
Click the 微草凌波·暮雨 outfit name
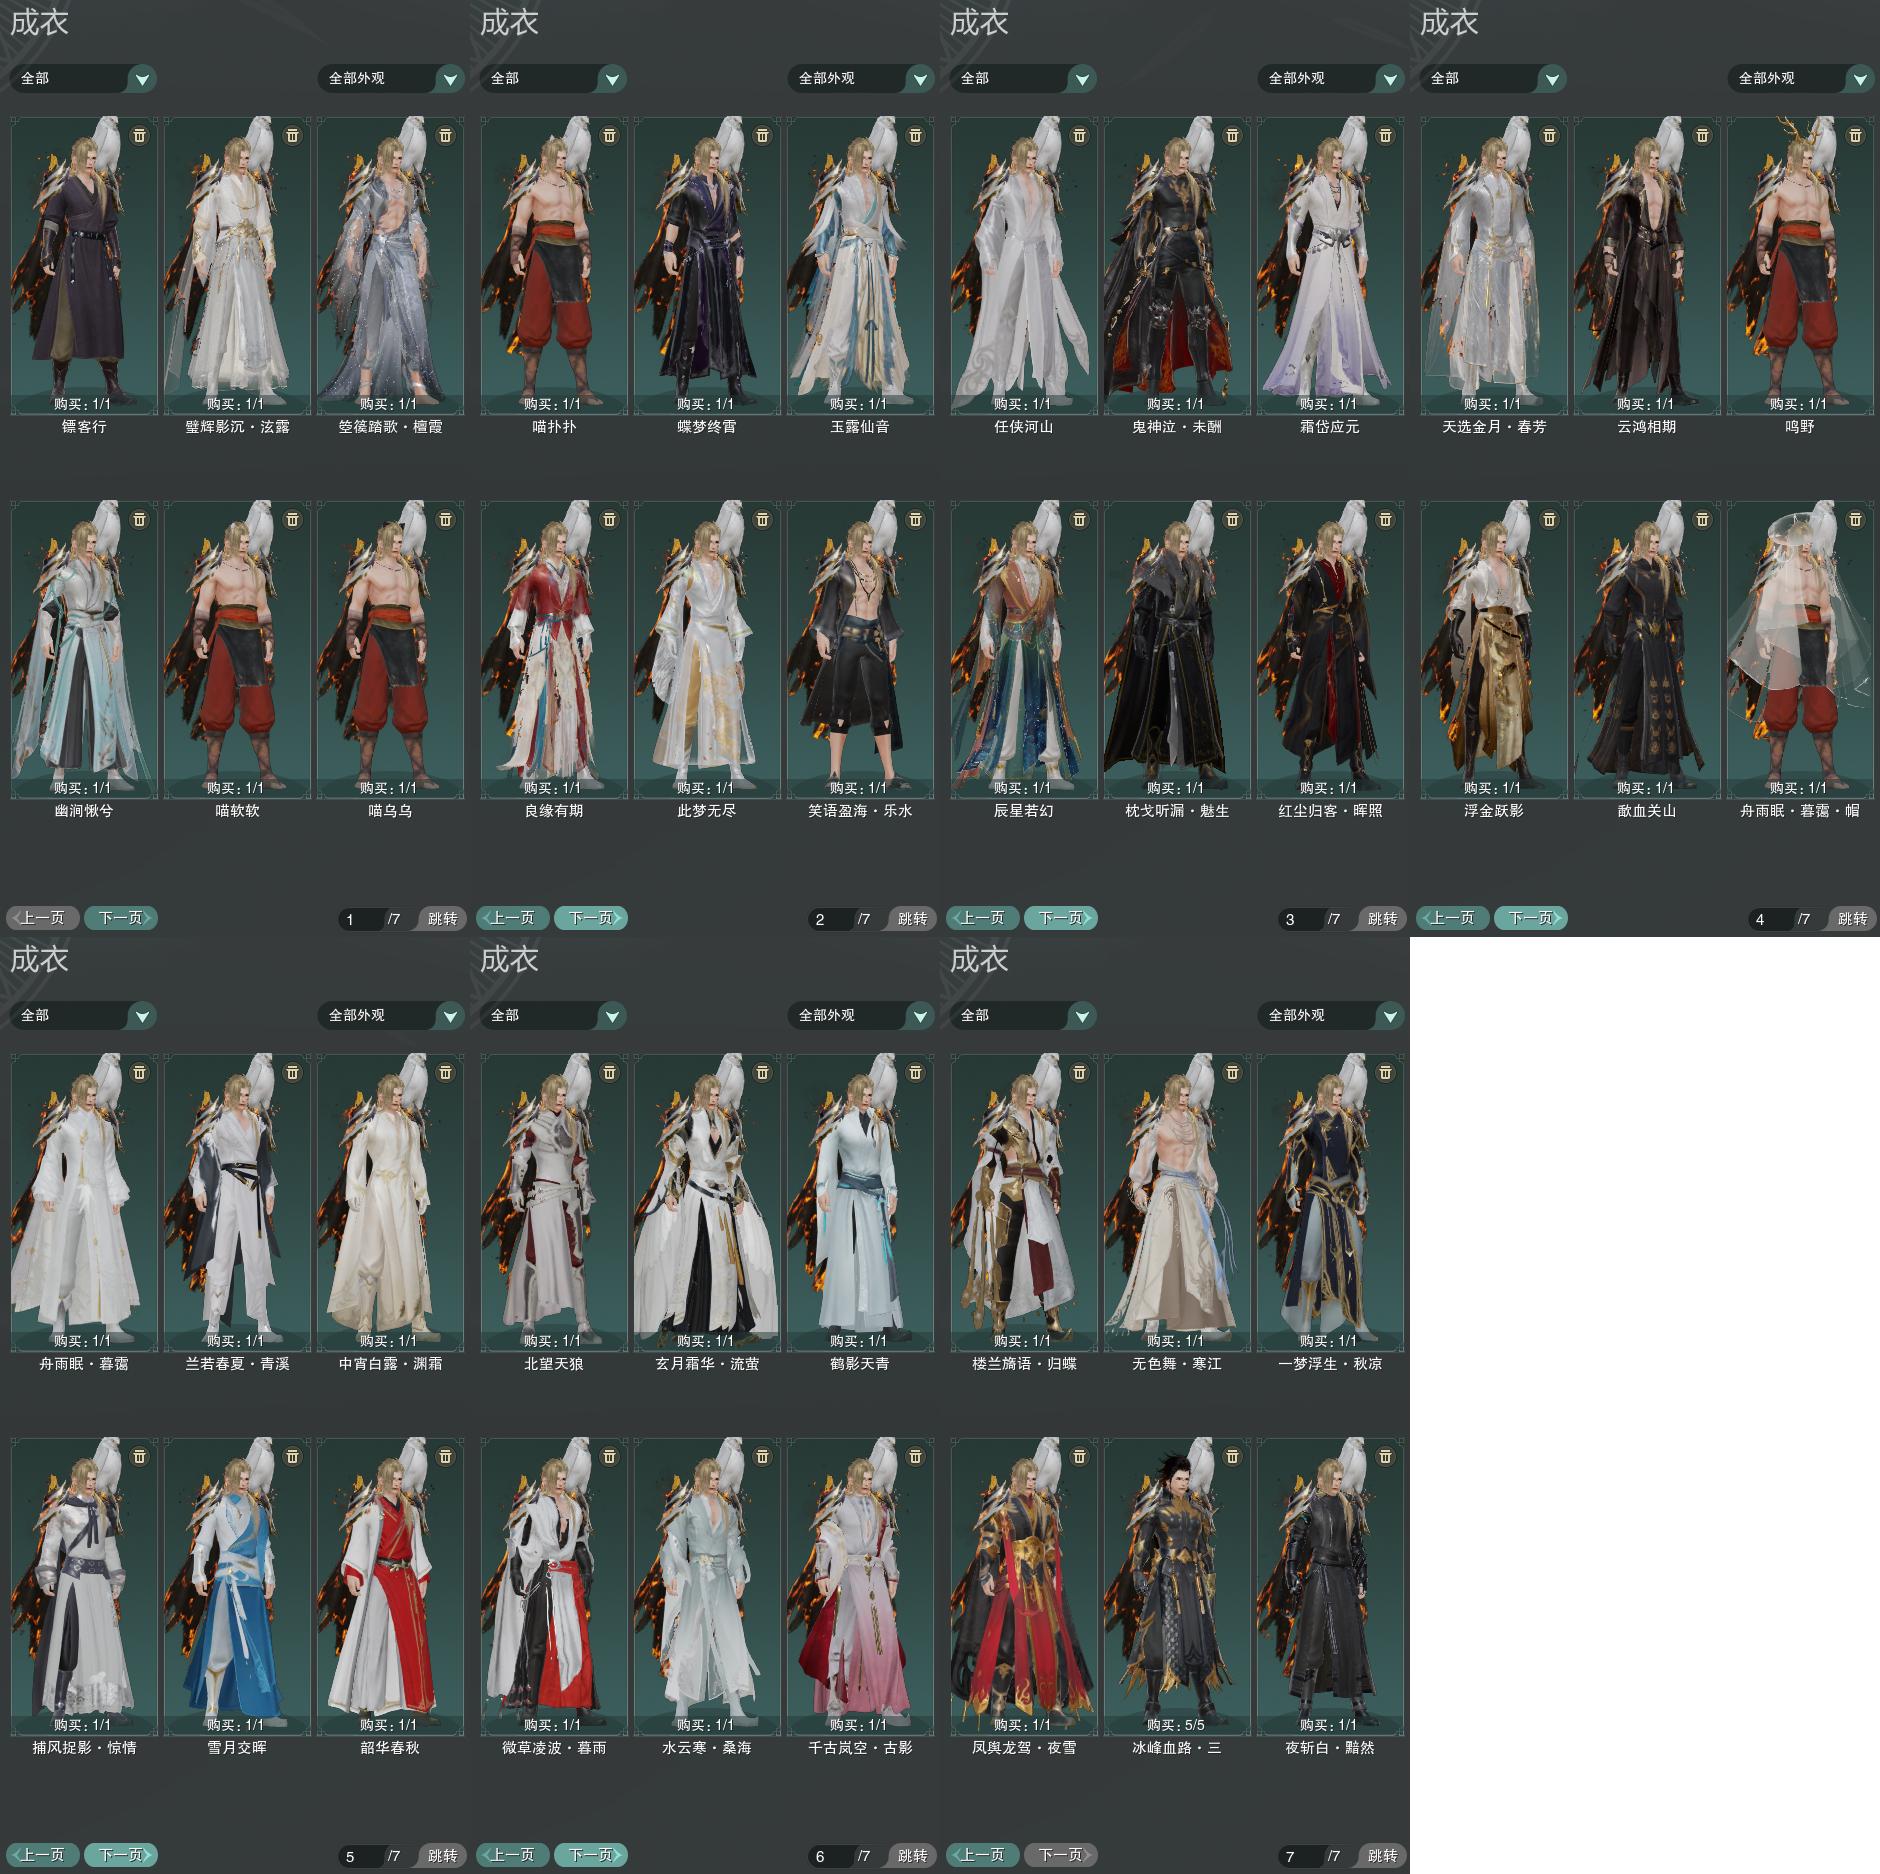pyautogui.click(x=554, y=1748)
